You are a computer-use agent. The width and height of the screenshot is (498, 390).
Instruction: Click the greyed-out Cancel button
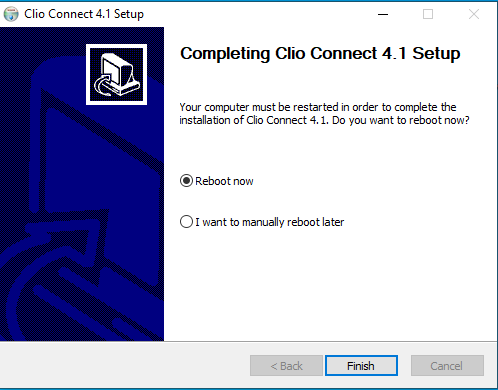tap(447, 366)
